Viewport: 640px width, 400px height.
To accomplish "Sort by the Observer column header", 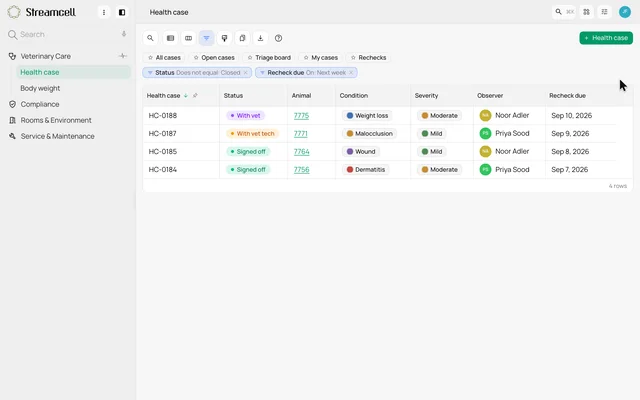I will pyautogui.click(x=490, y=96).
